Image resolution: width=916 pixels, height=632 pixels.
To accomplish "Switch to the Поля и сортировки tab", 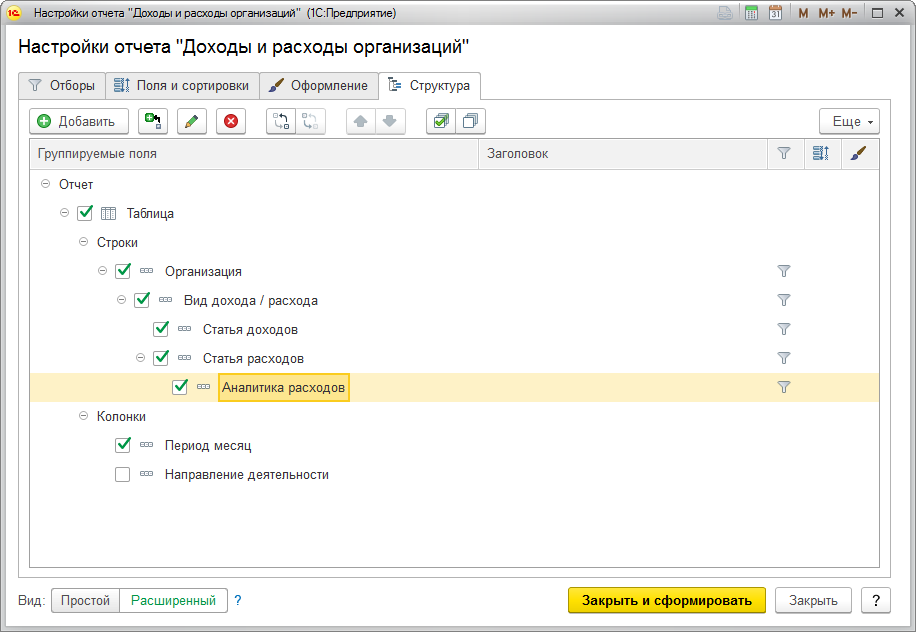I will (x=182, y=86).
